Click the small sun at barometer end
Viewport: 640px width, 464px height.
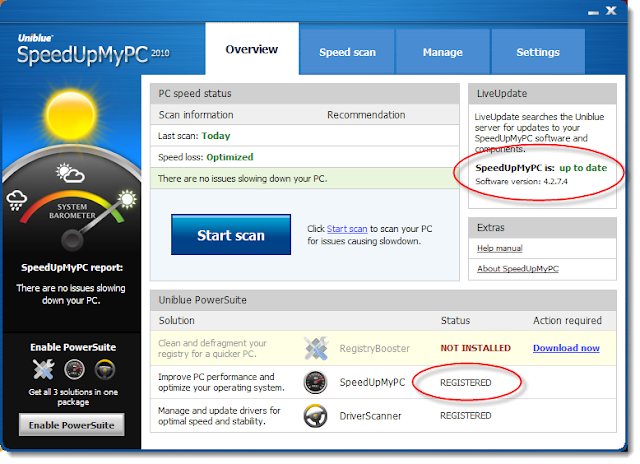pos(127,199)
